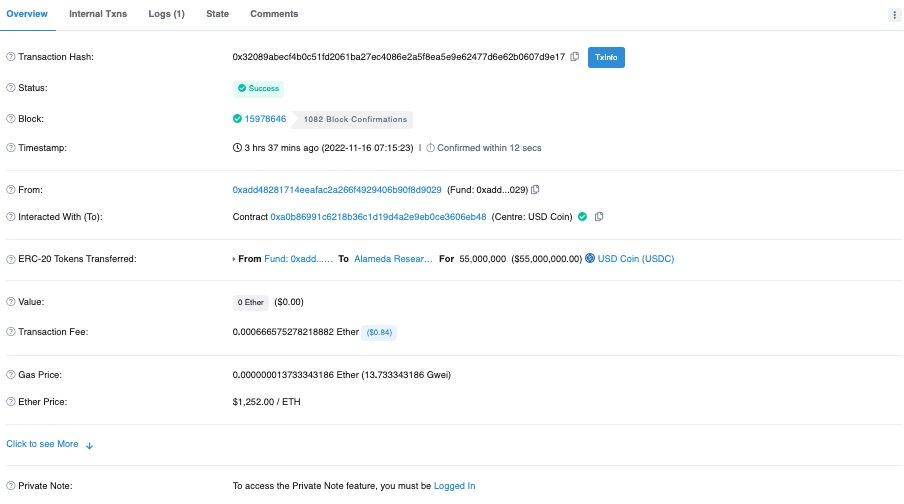Image resolution: width=904 pixels, height=504 pixels.
Task: Open the State tab
Action: coord(217,14)
